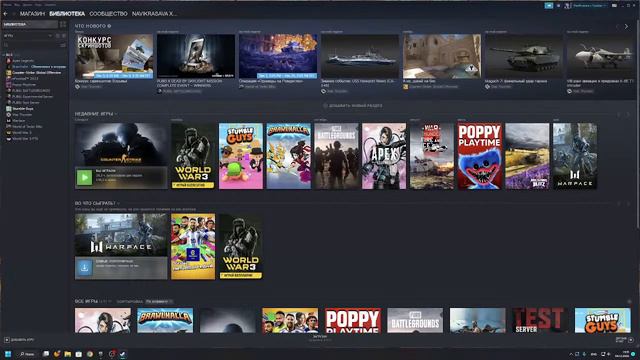
Task: Focus the library search field
Action: pyautogui.click(x=31, y=45)
